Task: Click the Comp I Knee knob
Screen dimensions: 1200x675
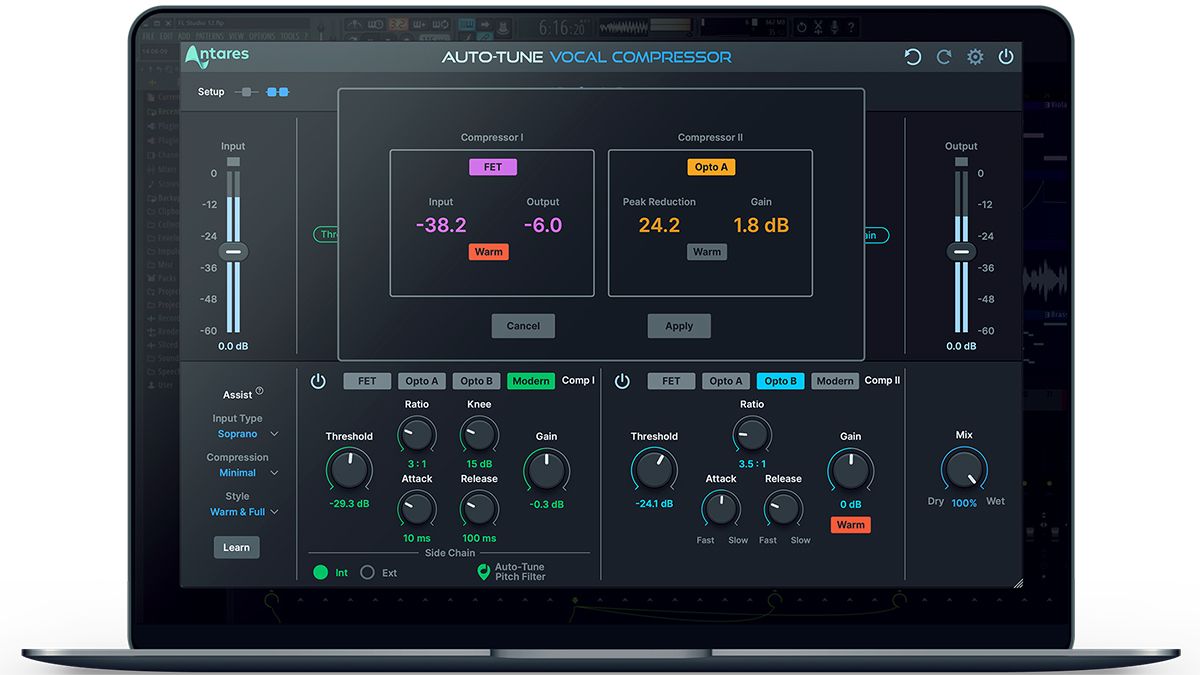Action: tap(479, 434)
